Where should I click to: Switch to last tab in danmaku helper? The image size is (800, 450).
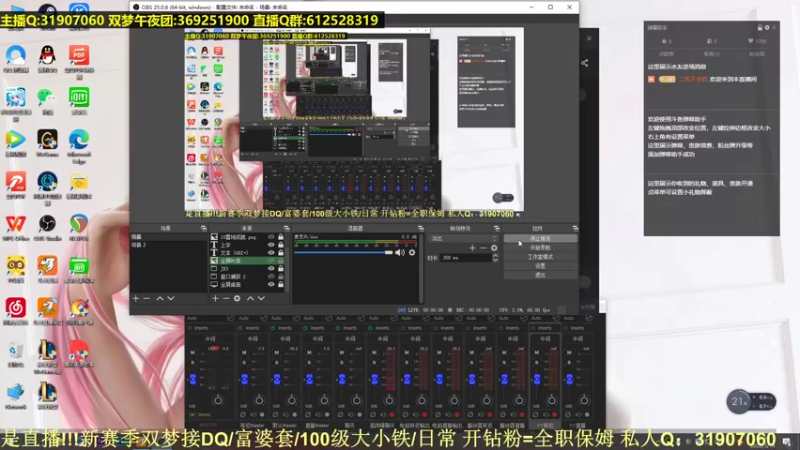(x=757, y=54)
